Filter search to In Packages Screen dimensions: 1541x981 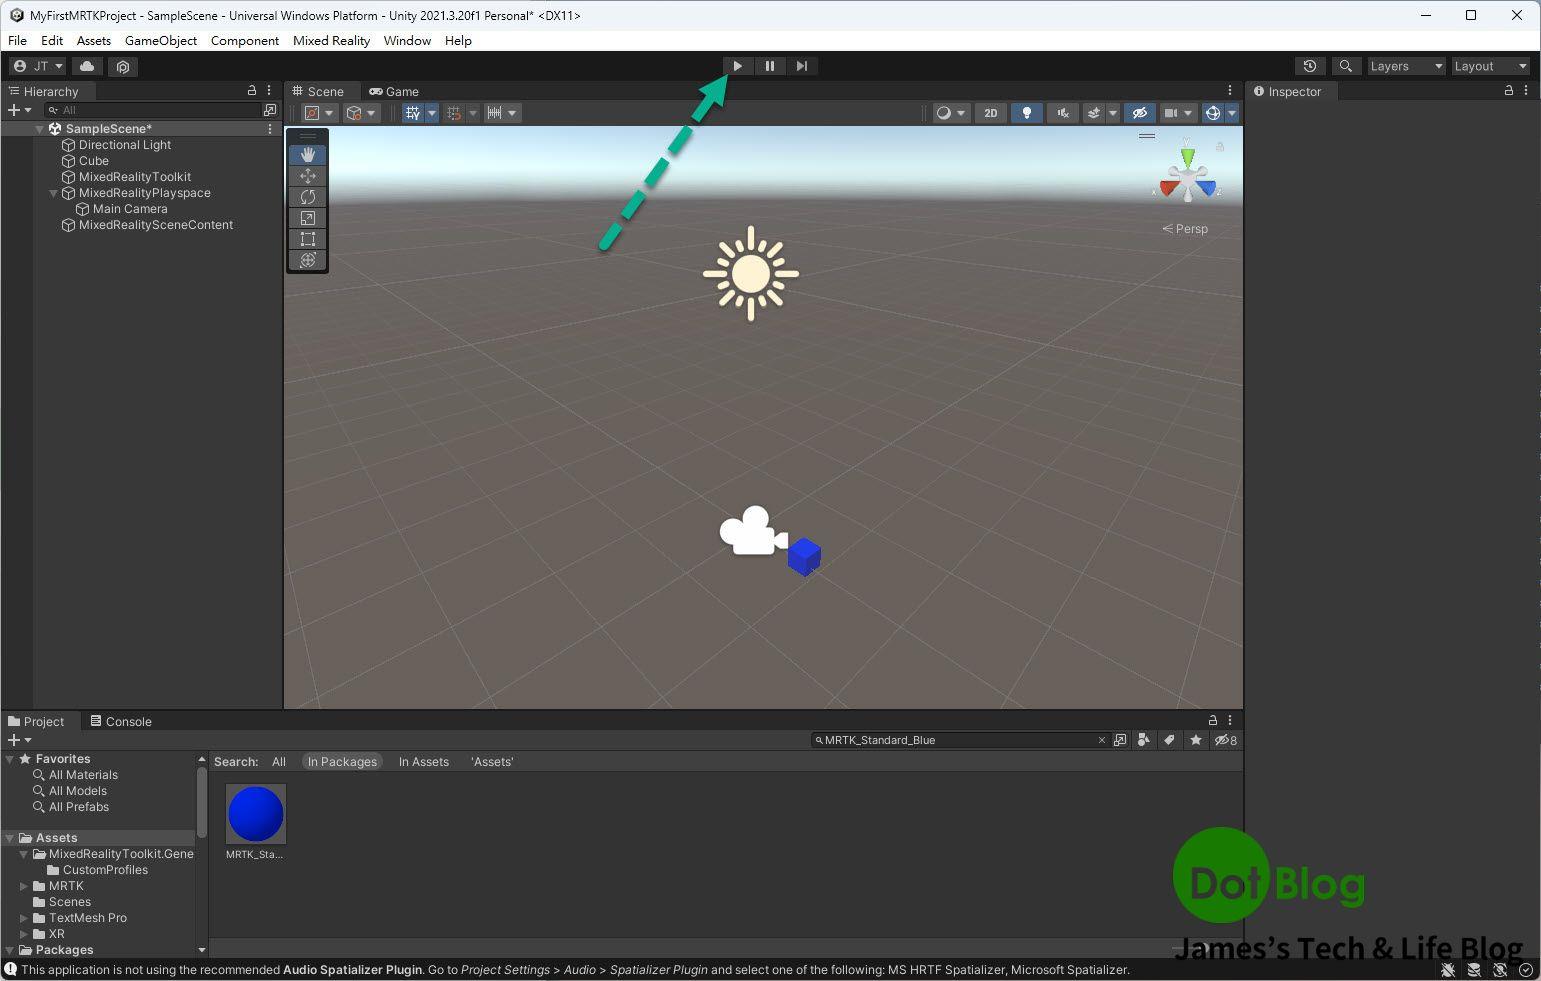point(342,762)
